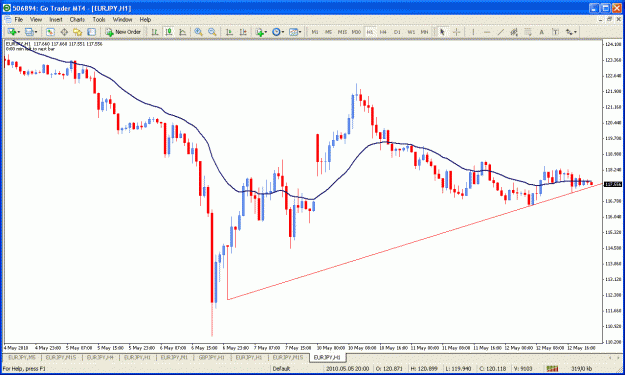Select the Text tool (A icon)
This screenshot has height=375, width=625.
(x=542, y=32)
